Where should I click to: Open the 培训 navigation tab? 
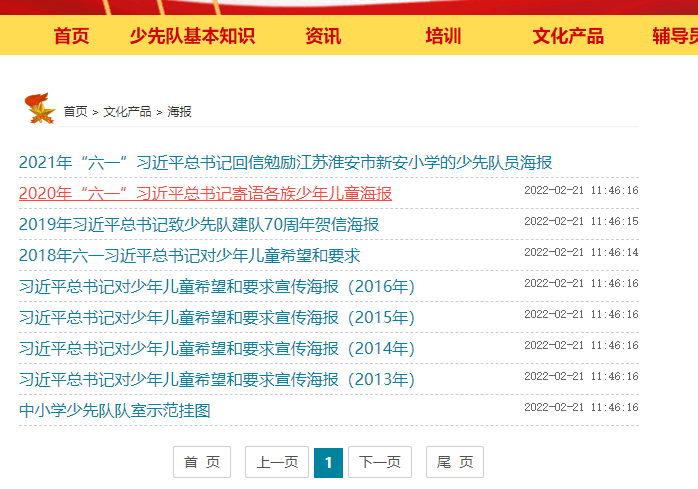(x=443, y=37)
